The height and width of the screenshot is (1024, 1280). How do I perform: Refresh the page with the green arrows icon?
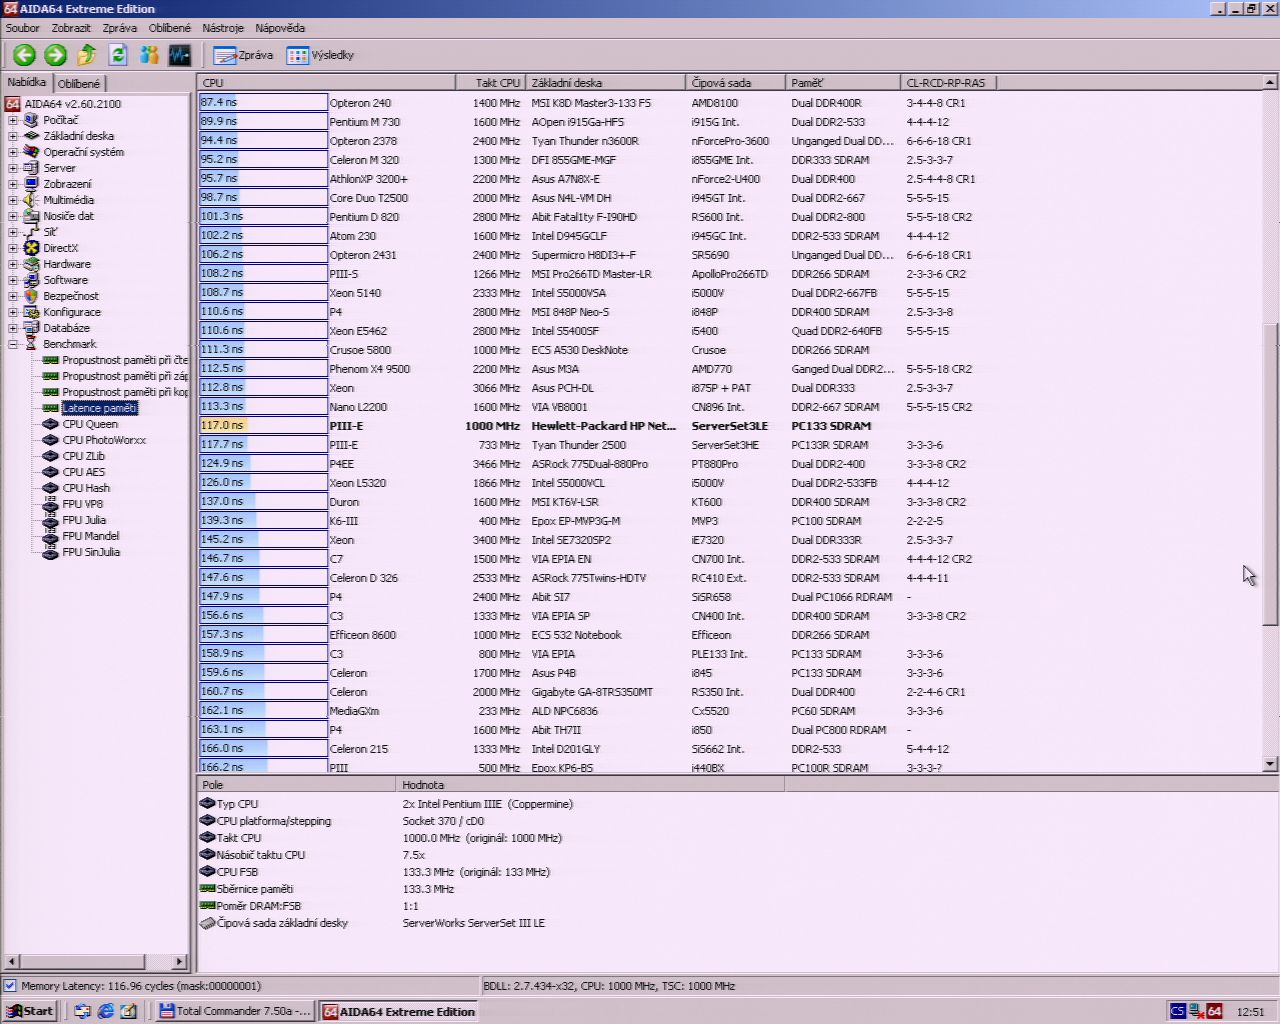click(x=117, y=55)
